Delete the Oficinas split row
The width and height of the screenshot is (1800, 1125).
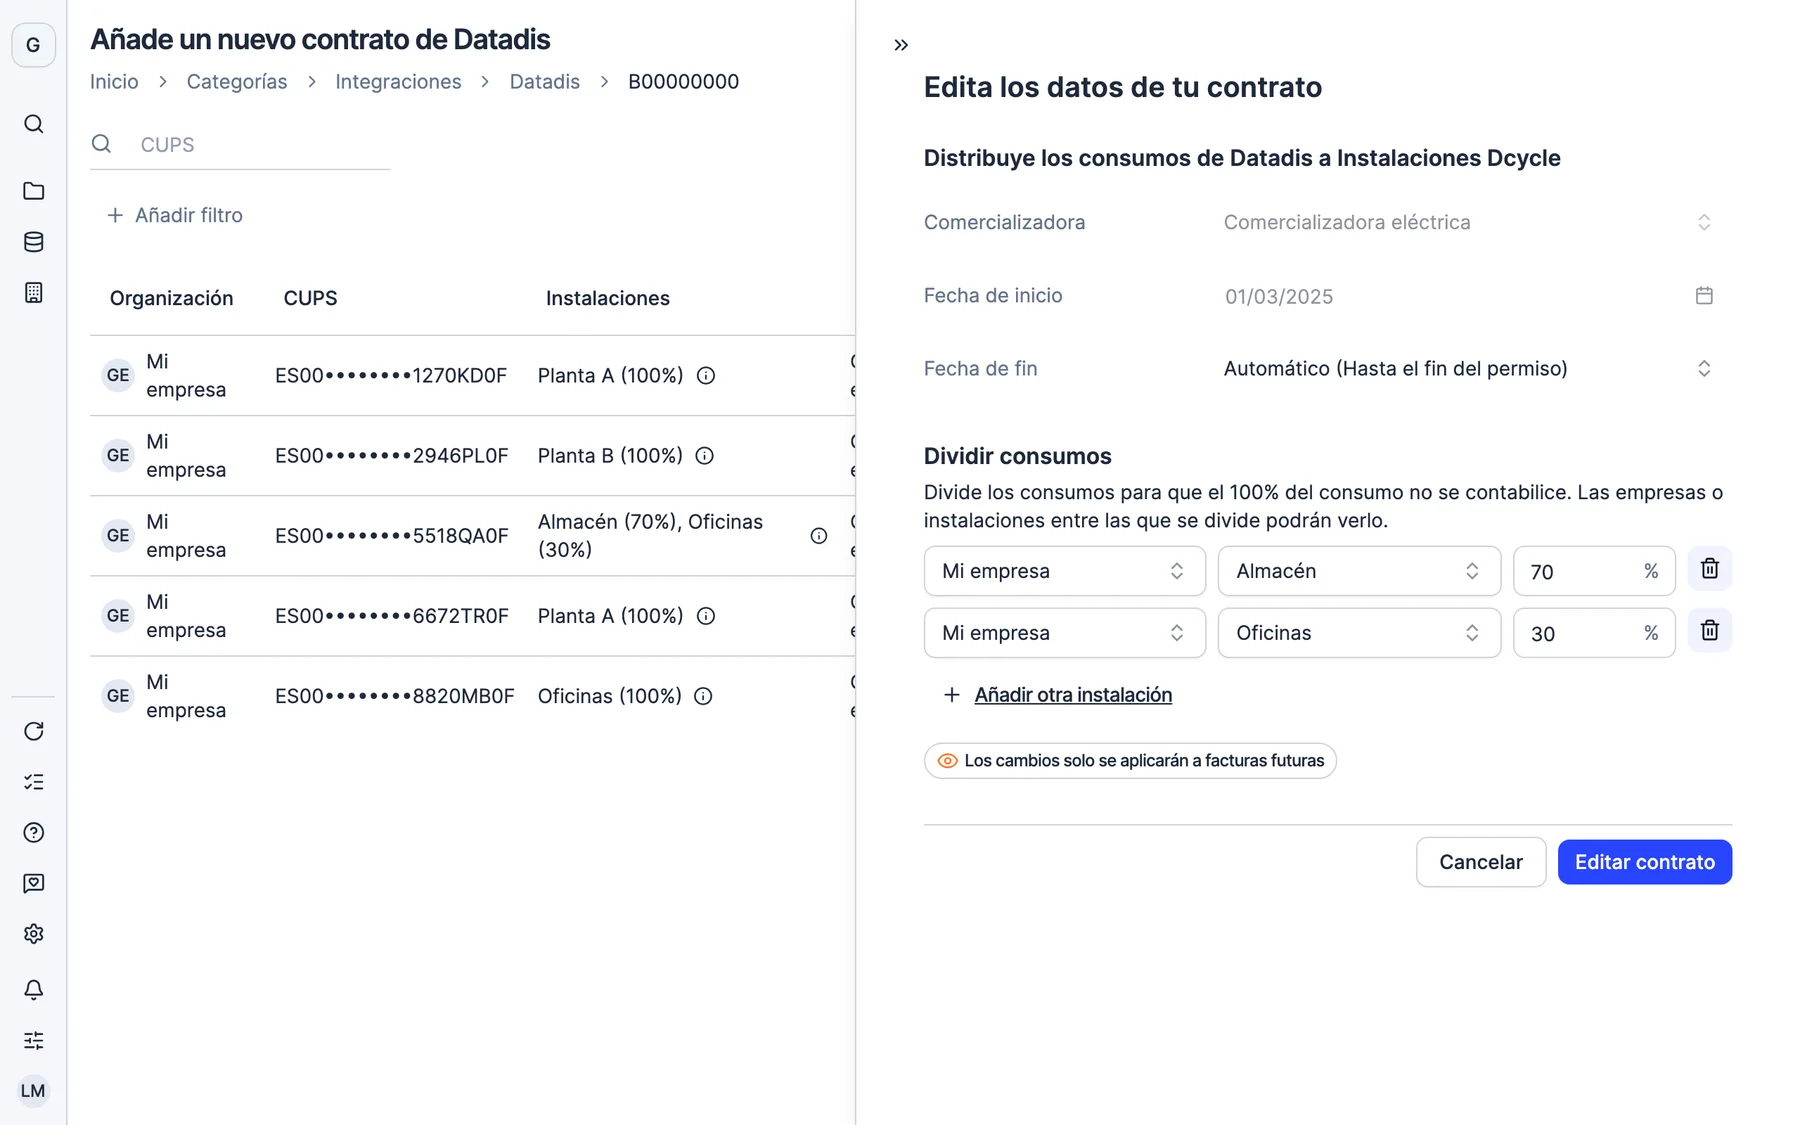(1709, 631)
